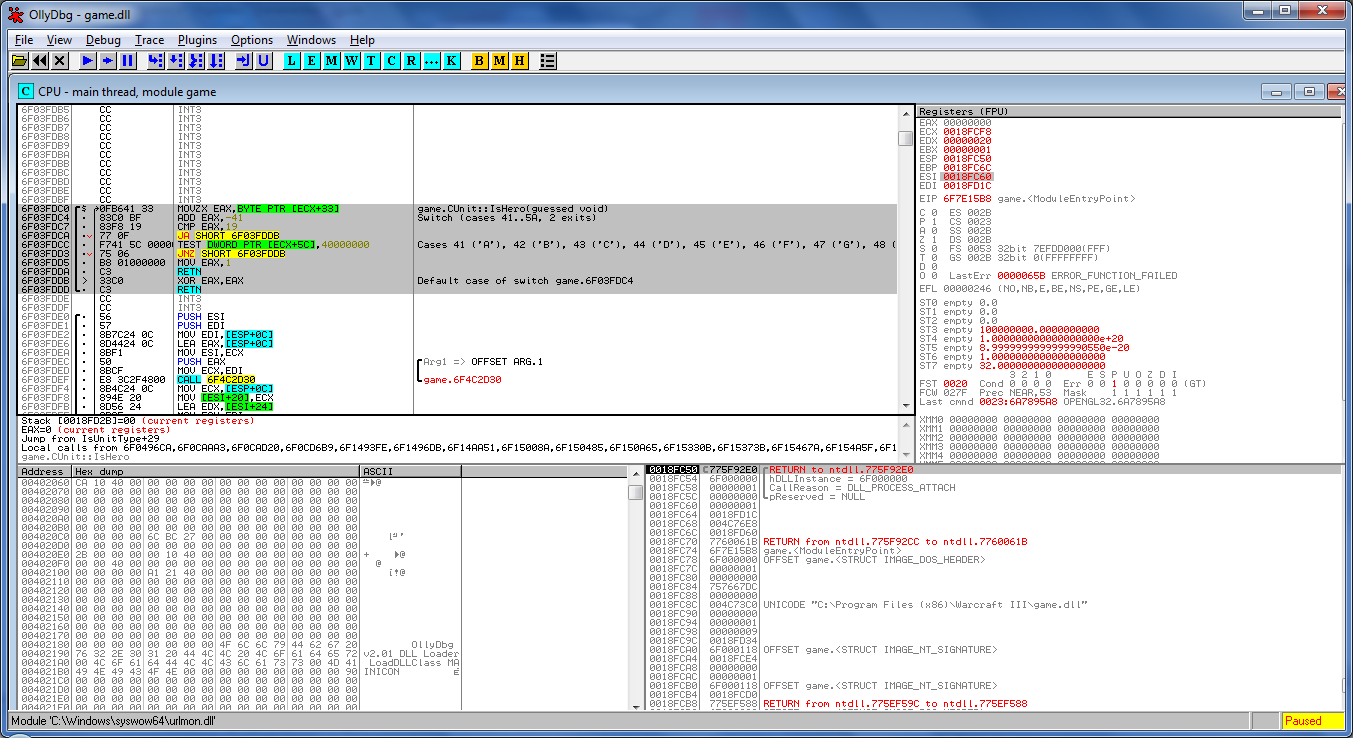This screenshot has width=1353, height=738.
Task: Restart the debugged program (rewind icon)
Action: tap(39, 61)
